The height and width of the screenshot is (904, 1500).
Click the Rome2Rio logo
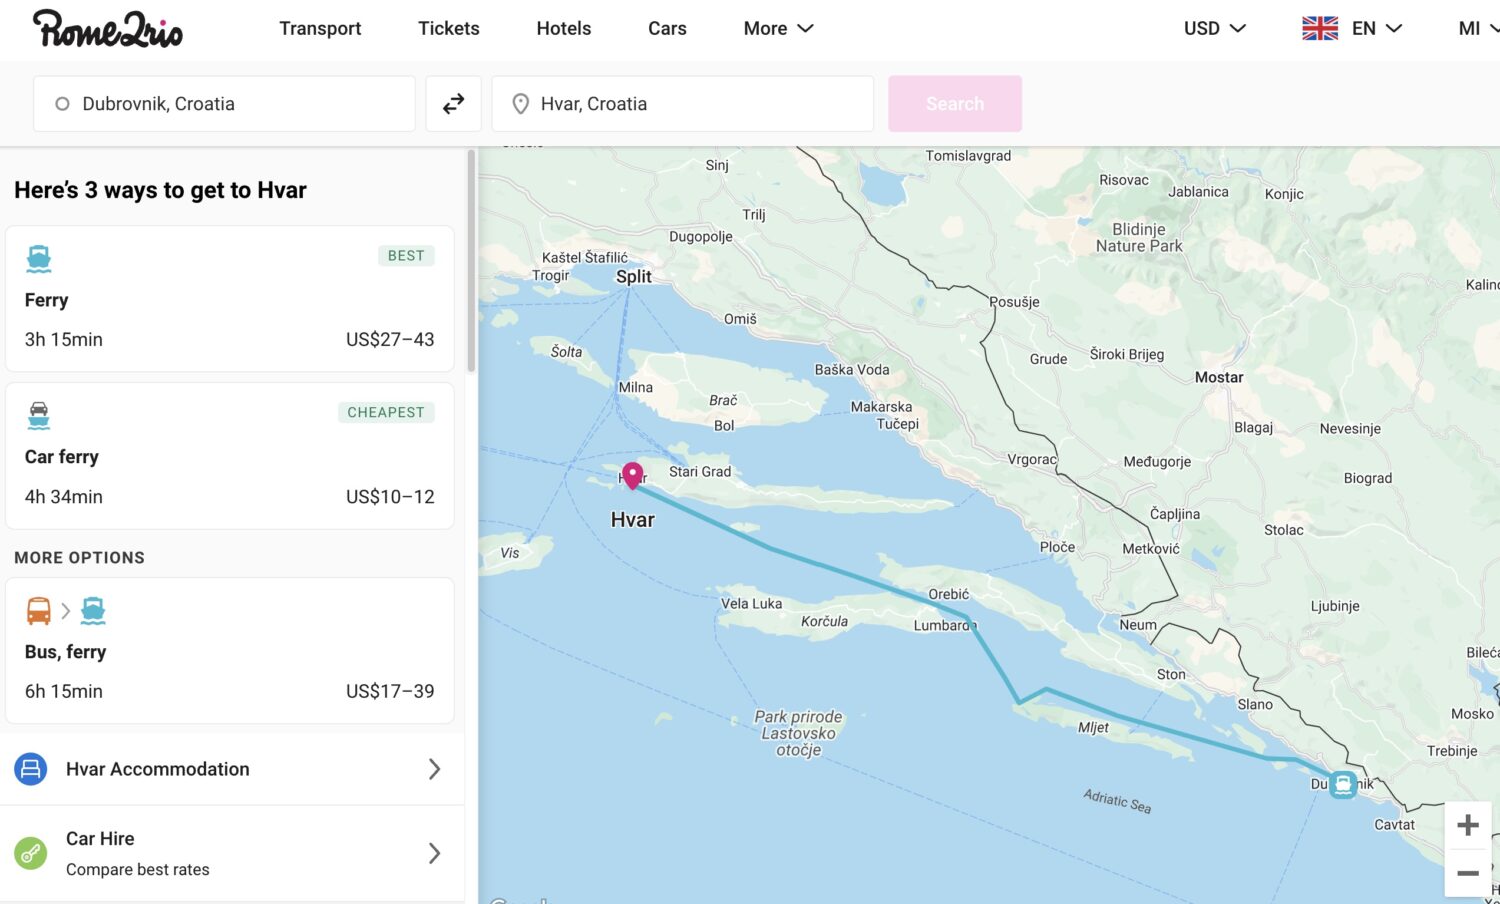108,29
